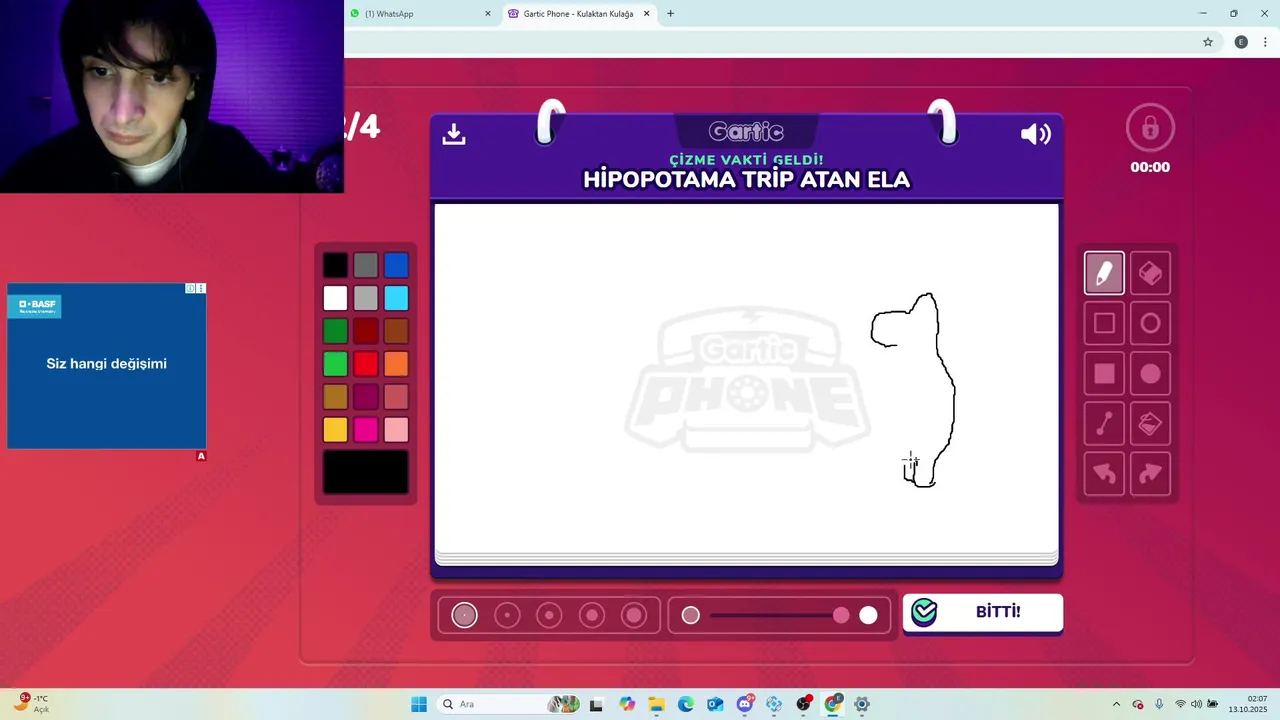Choose the filled rectangle shape tool
This screenshot has width=1280, height=720.
pyautogui.click(x=1104, y=373)
